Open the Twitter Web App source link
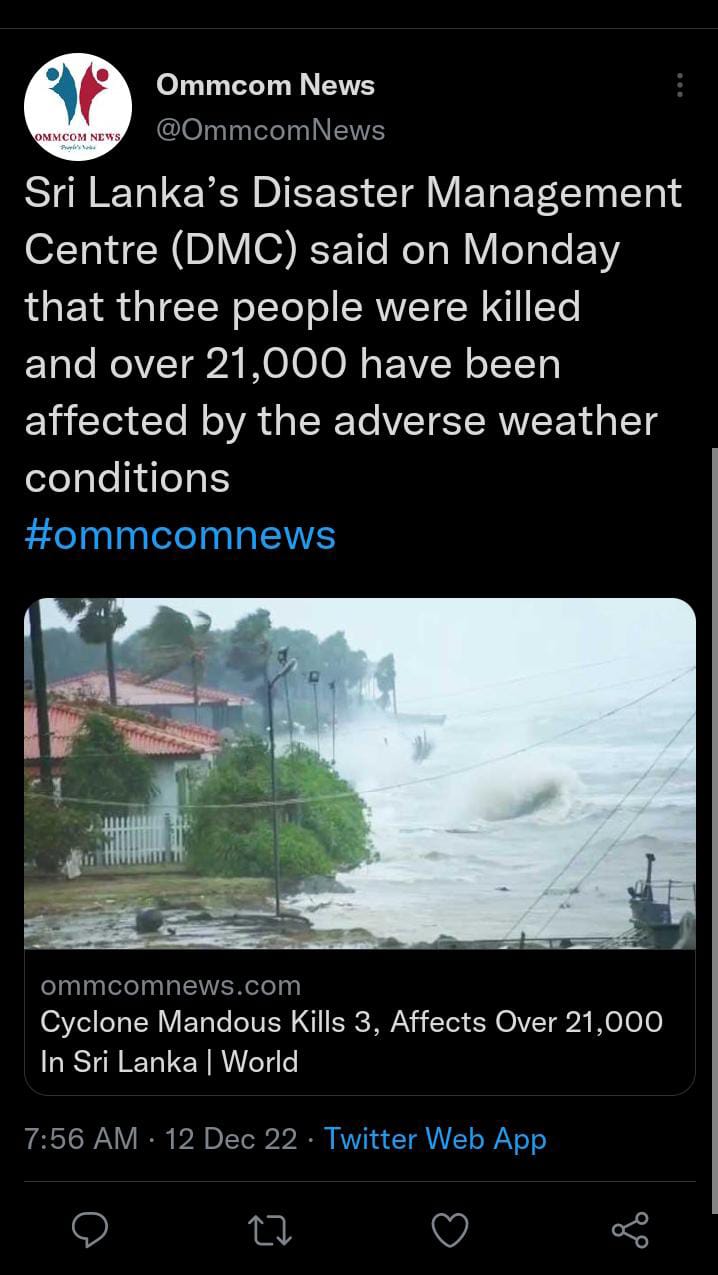Screen dimensions: 718x1275 pyautogui.click(x=435, y=1139)
